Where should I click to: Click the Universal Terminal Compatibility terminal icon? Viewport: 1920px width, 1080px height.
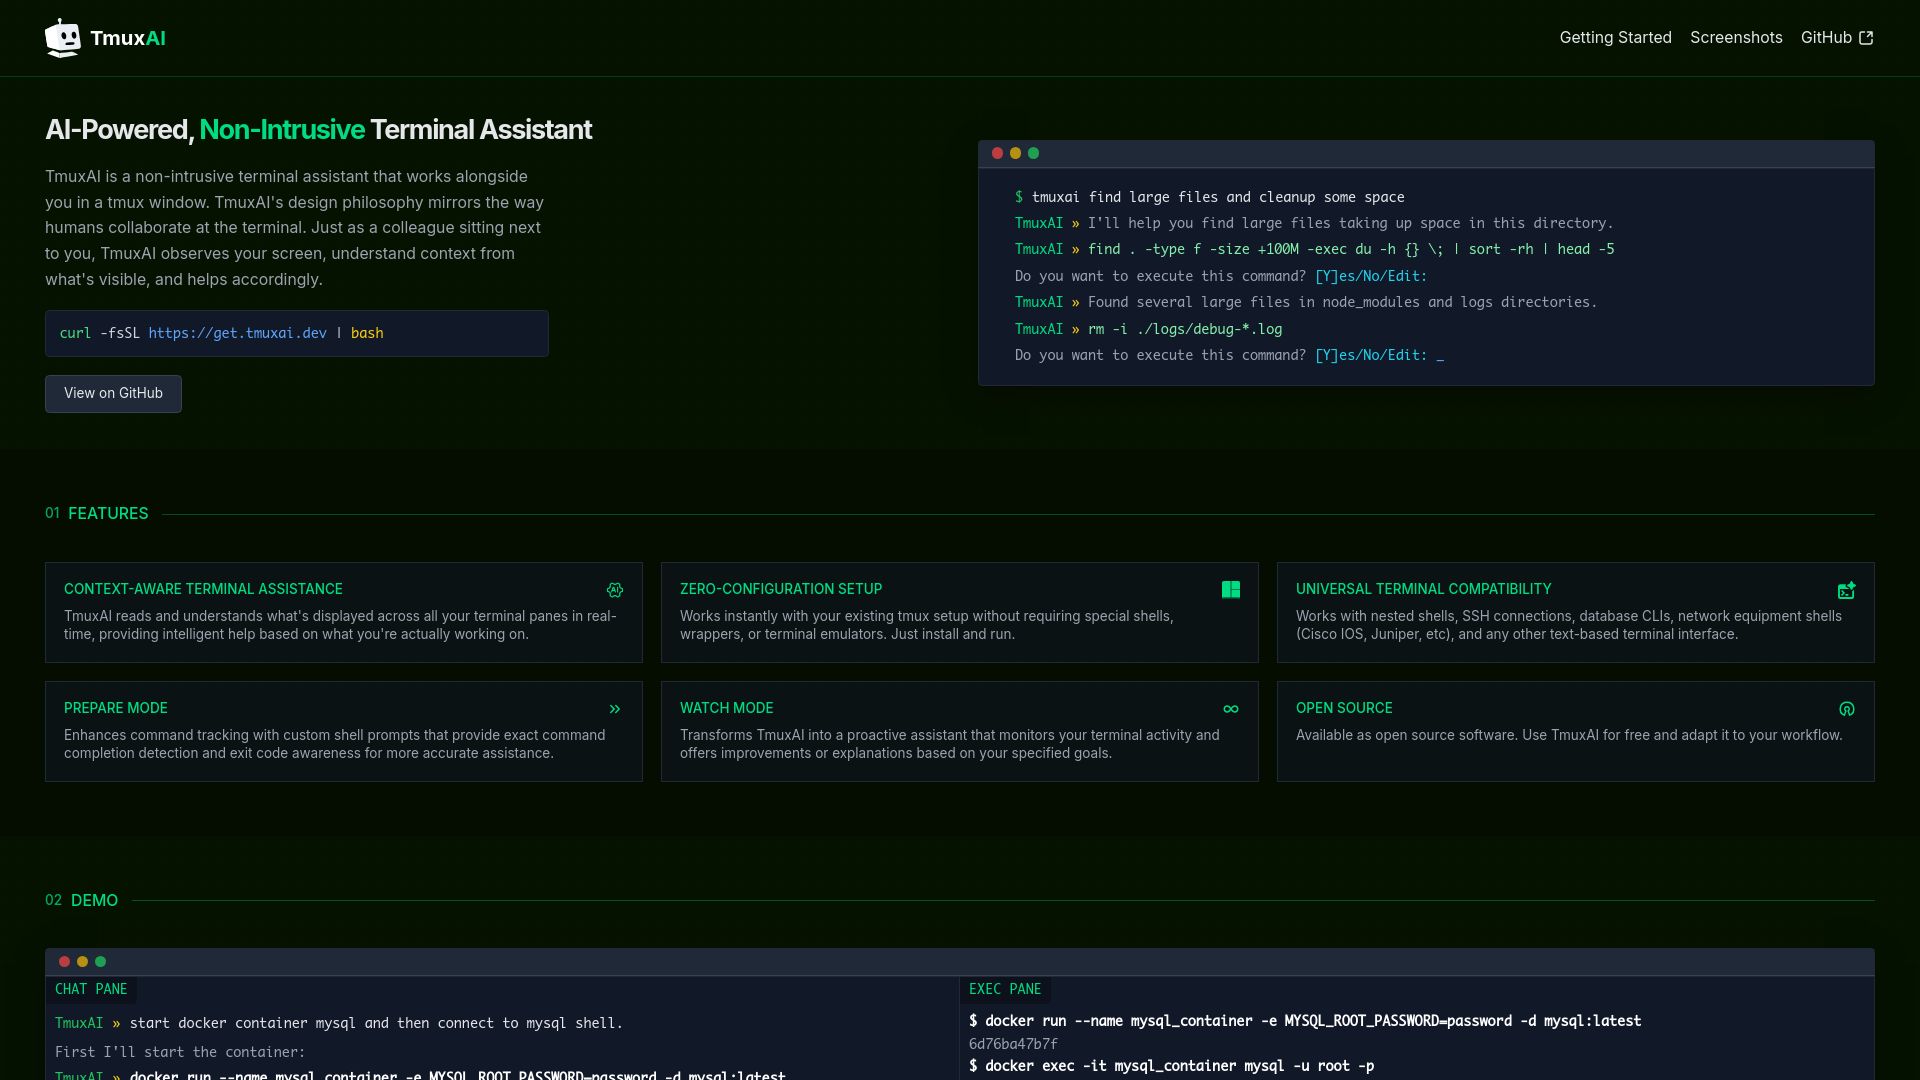click(1847, 590)
